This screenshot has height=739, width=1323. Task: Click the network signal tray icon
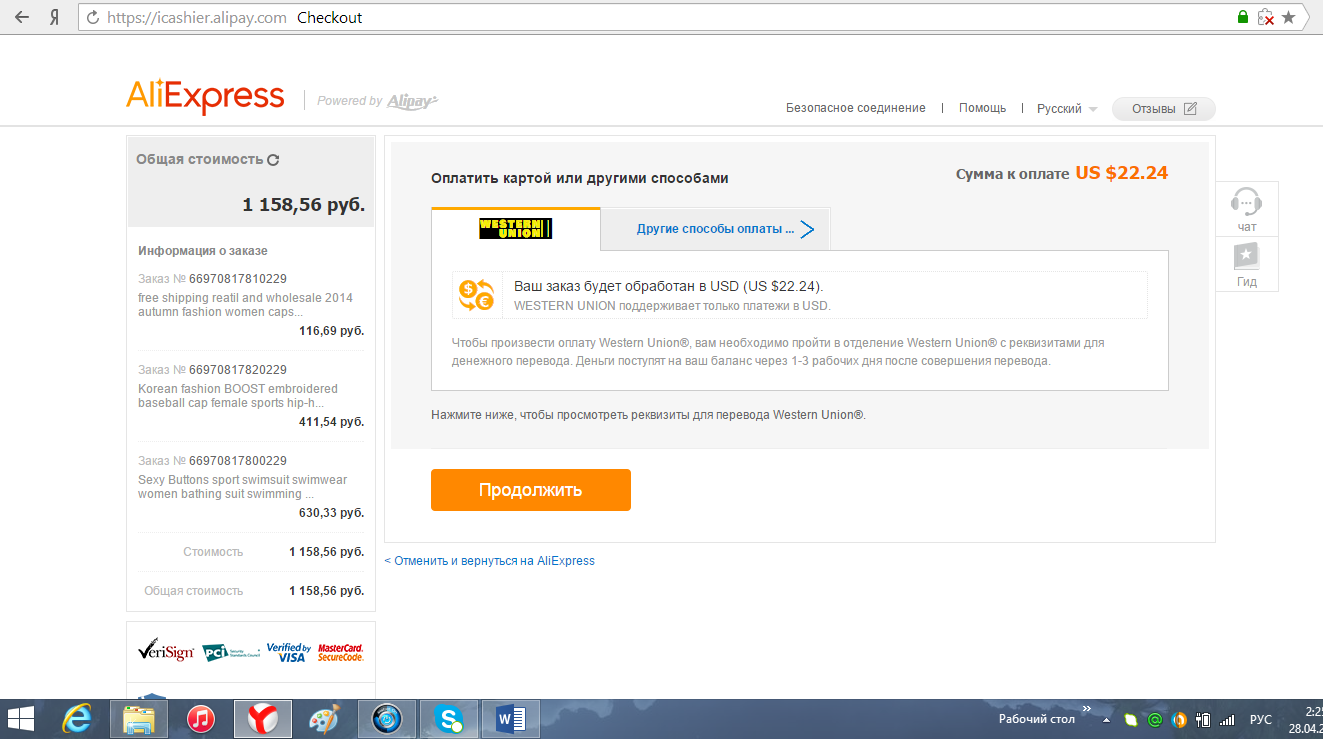[1227, 720]
